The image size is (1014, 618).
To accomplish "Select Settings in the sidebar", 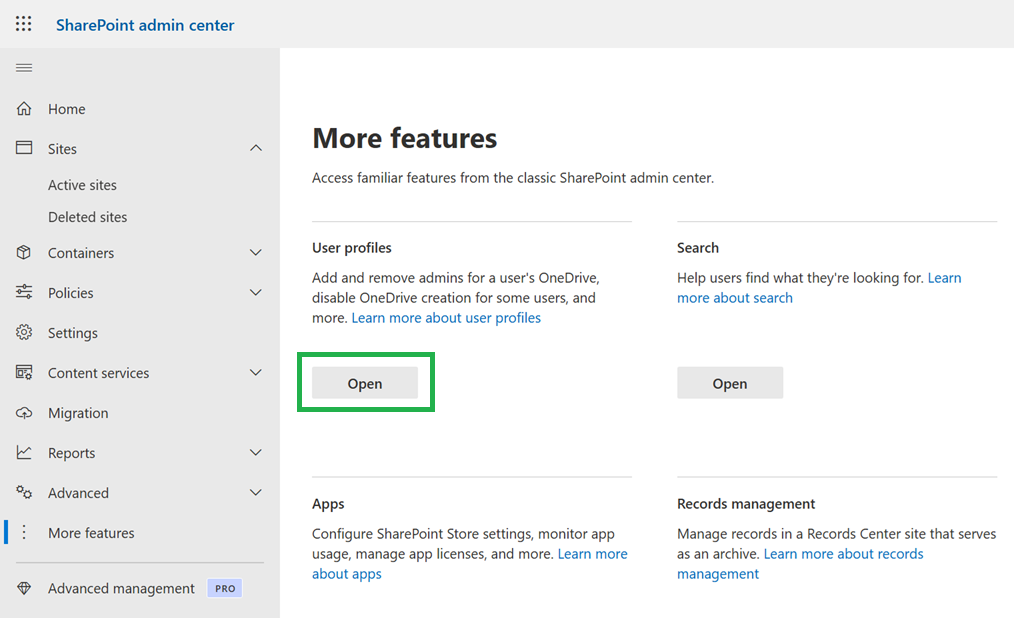I will coord(72,333).
